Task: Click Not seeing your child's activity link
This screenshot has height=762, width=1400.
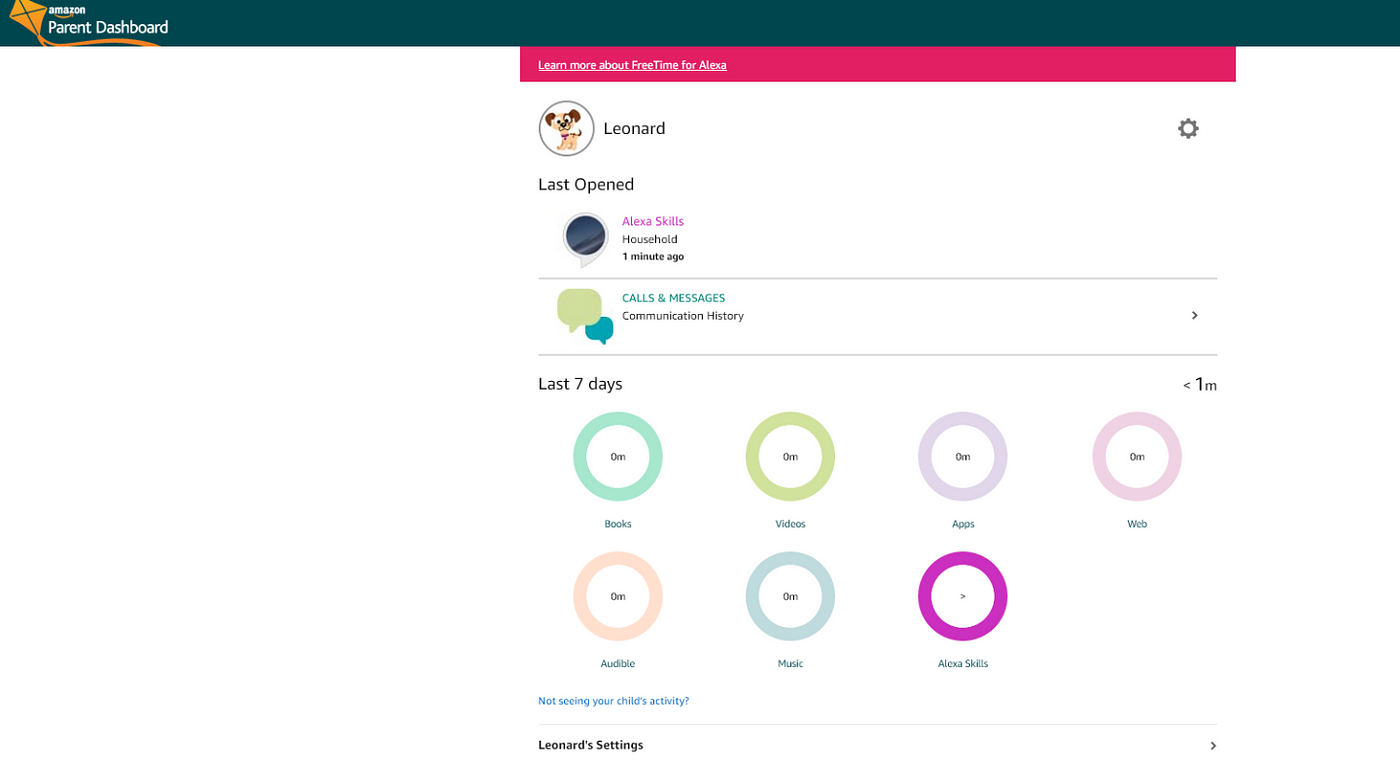Action: 613,701
